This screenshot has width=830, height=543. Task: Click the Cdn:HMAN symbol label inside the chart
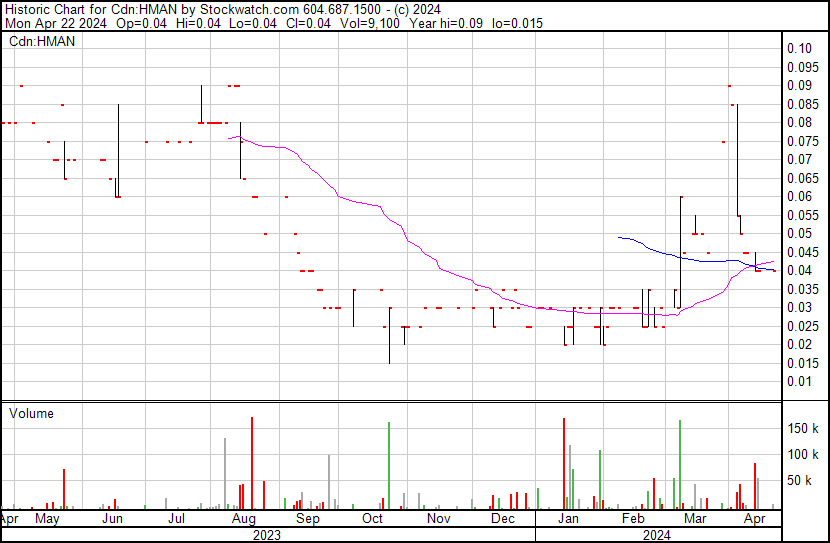click(42, 41)
